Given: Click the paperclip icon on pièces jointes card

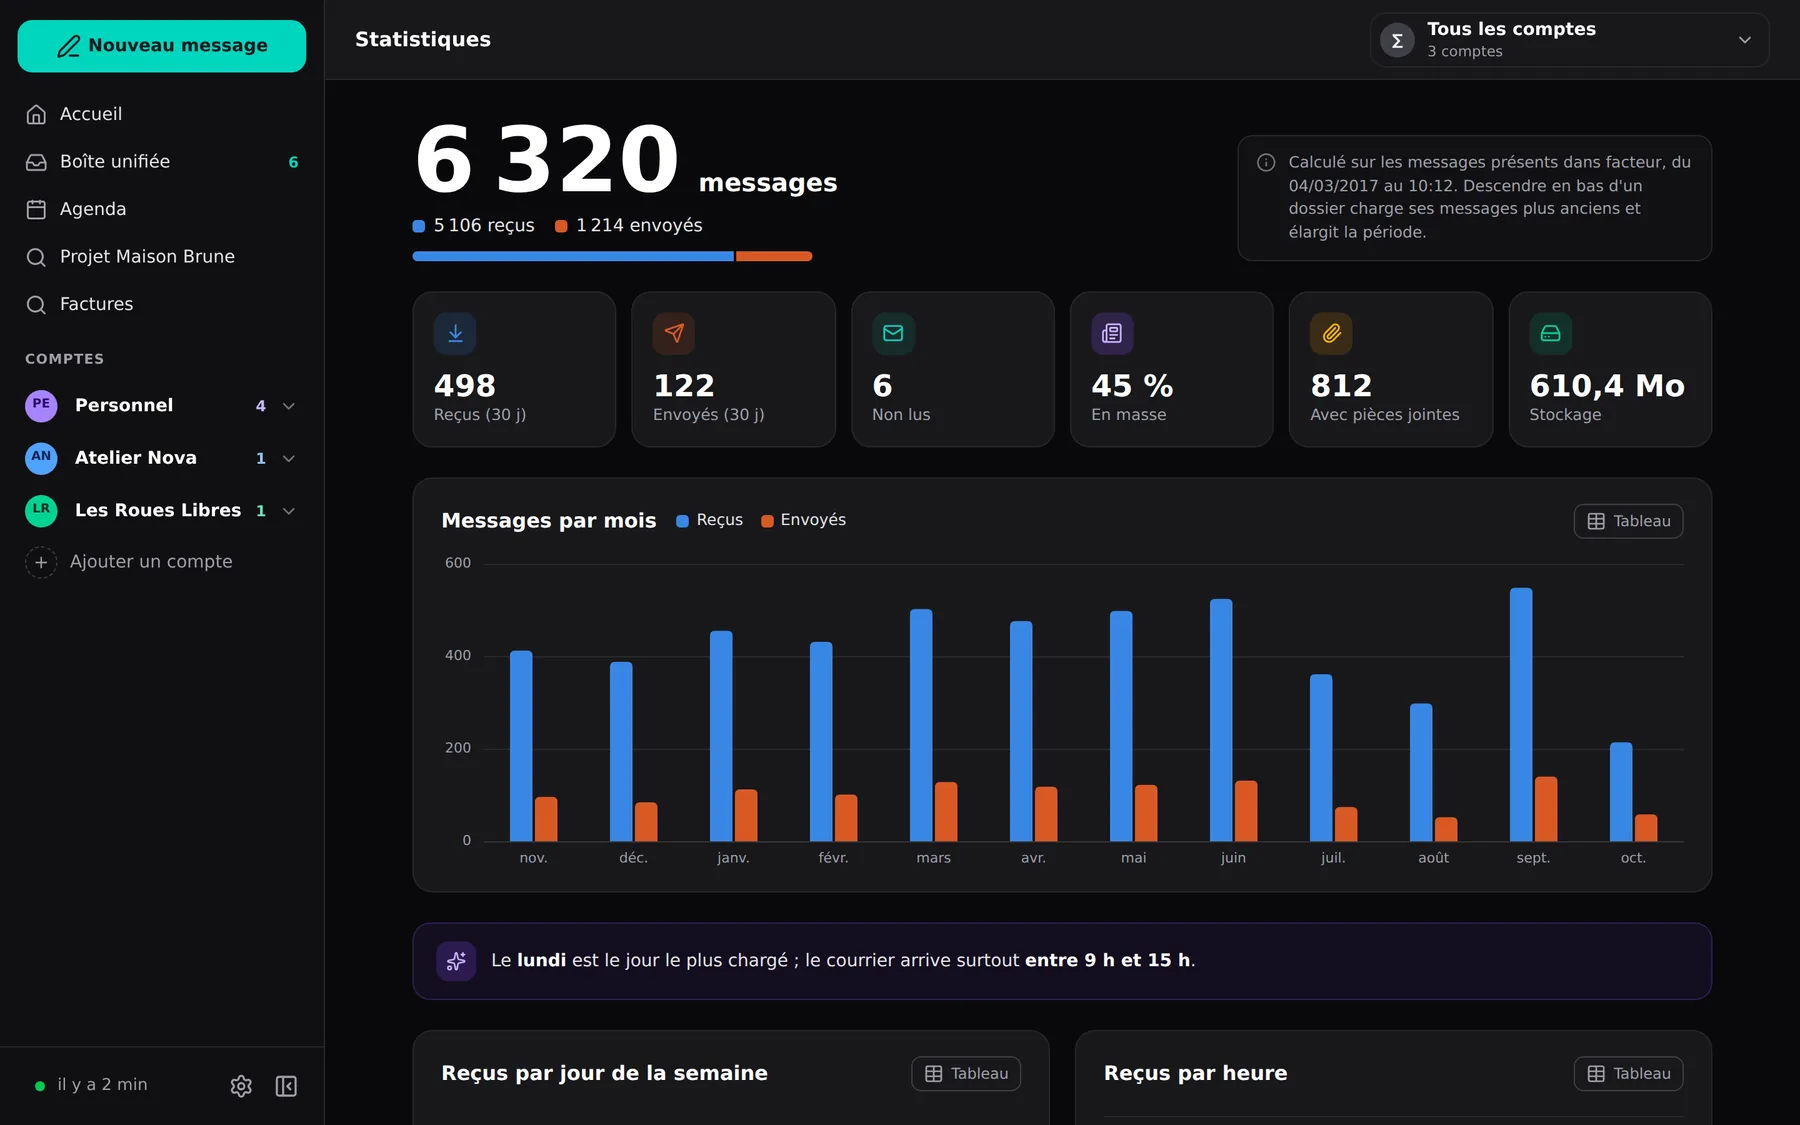Looking at the screenshot, I should click(x=1331, y=333).
